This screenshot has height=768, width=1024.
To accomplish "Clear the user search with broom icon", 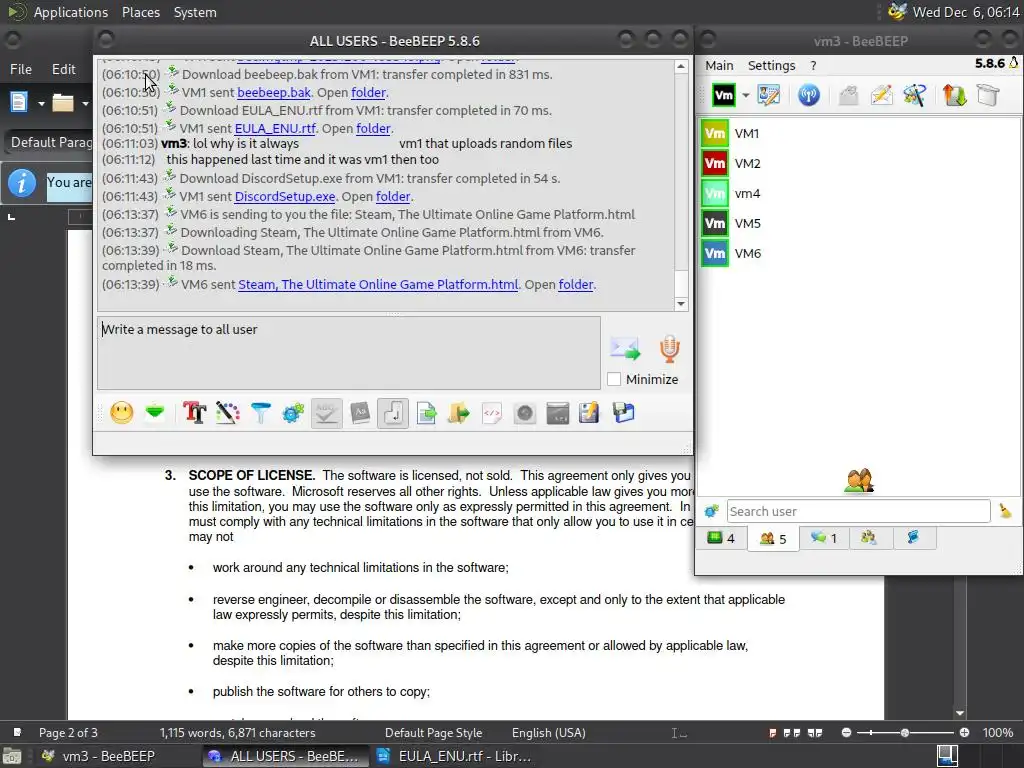I will (1005, 511).
